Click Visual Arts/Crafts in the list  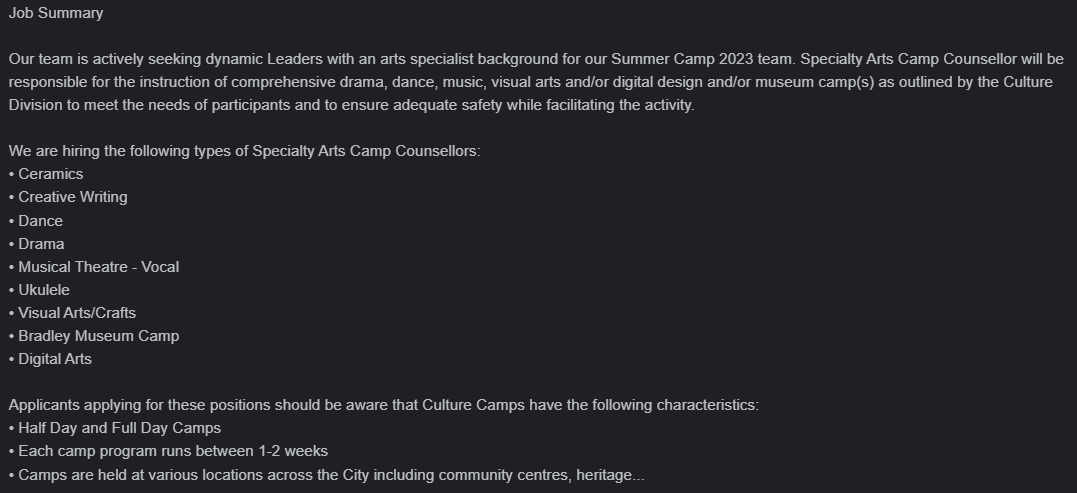[x=72, y=312]
